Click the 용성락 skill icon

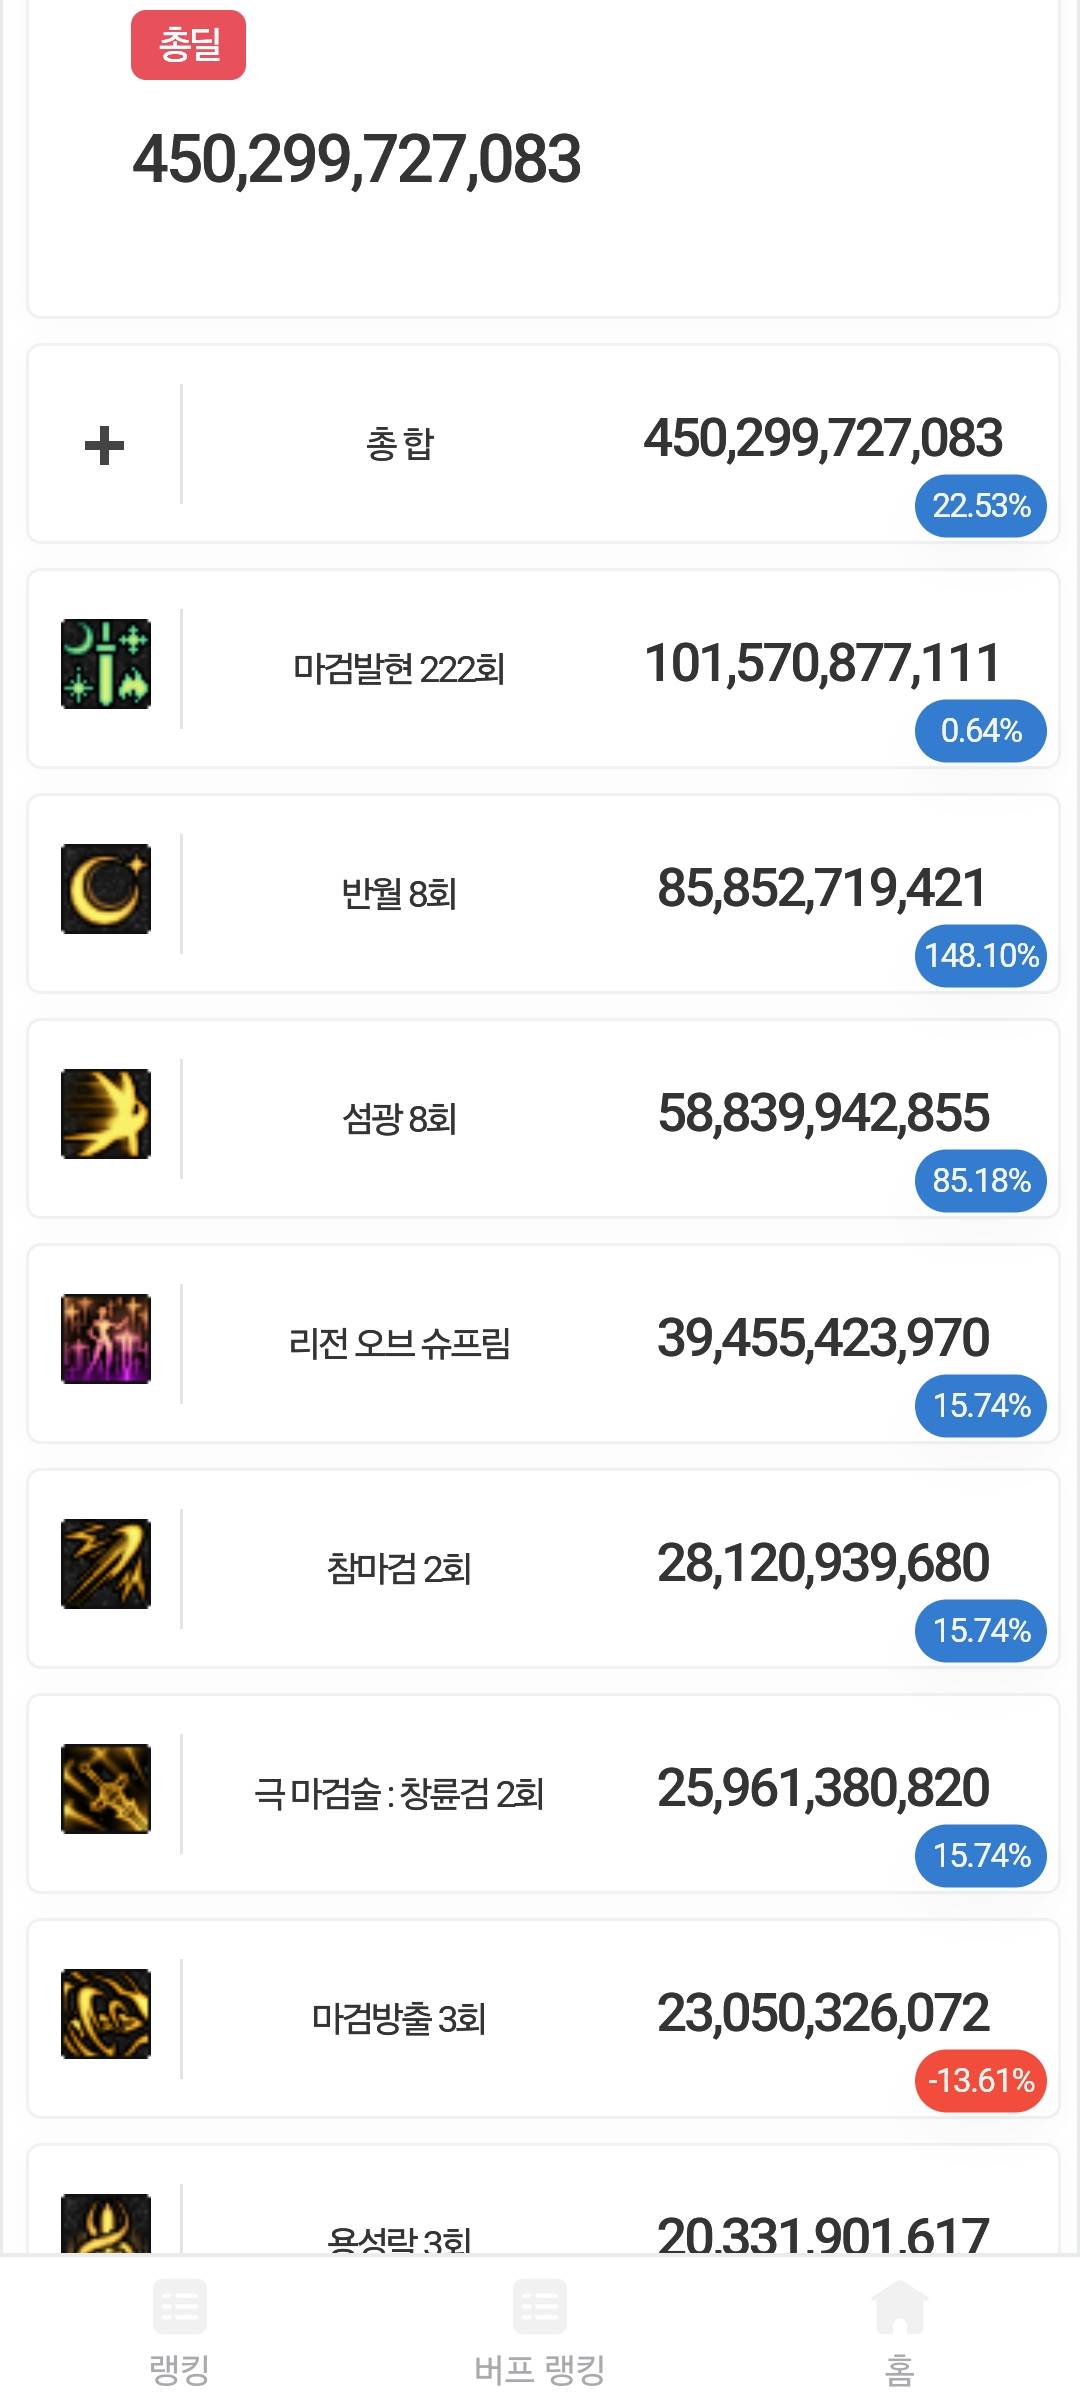coord(106,2225)
